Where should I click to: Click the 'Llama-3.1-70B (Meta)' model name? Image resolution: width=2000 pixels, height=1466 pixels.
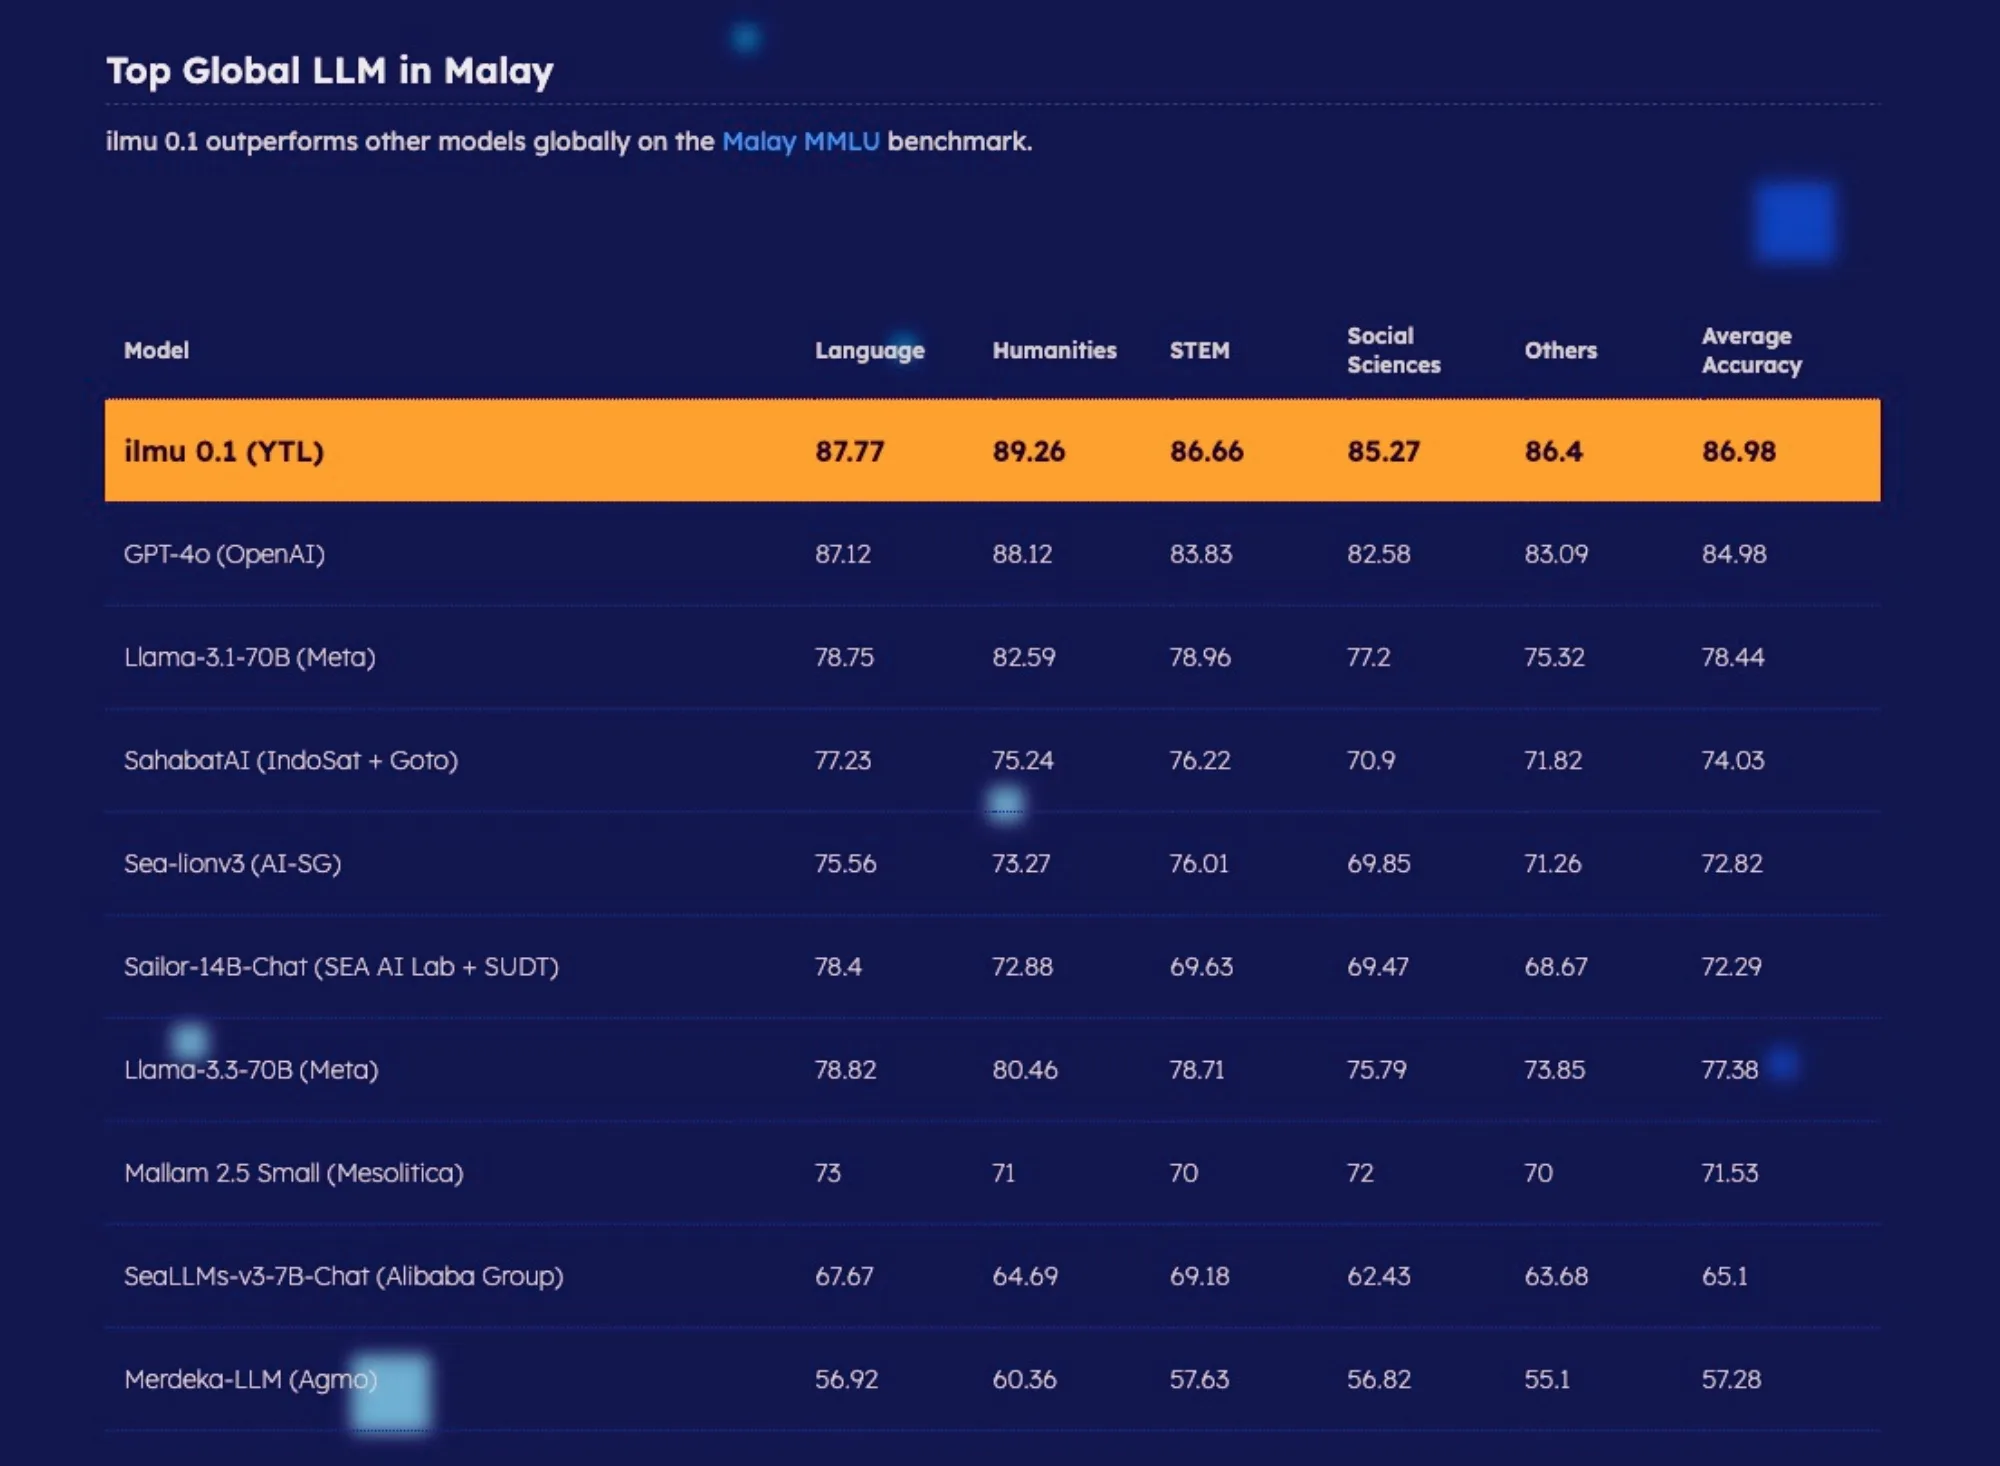[x=250, y=657]
